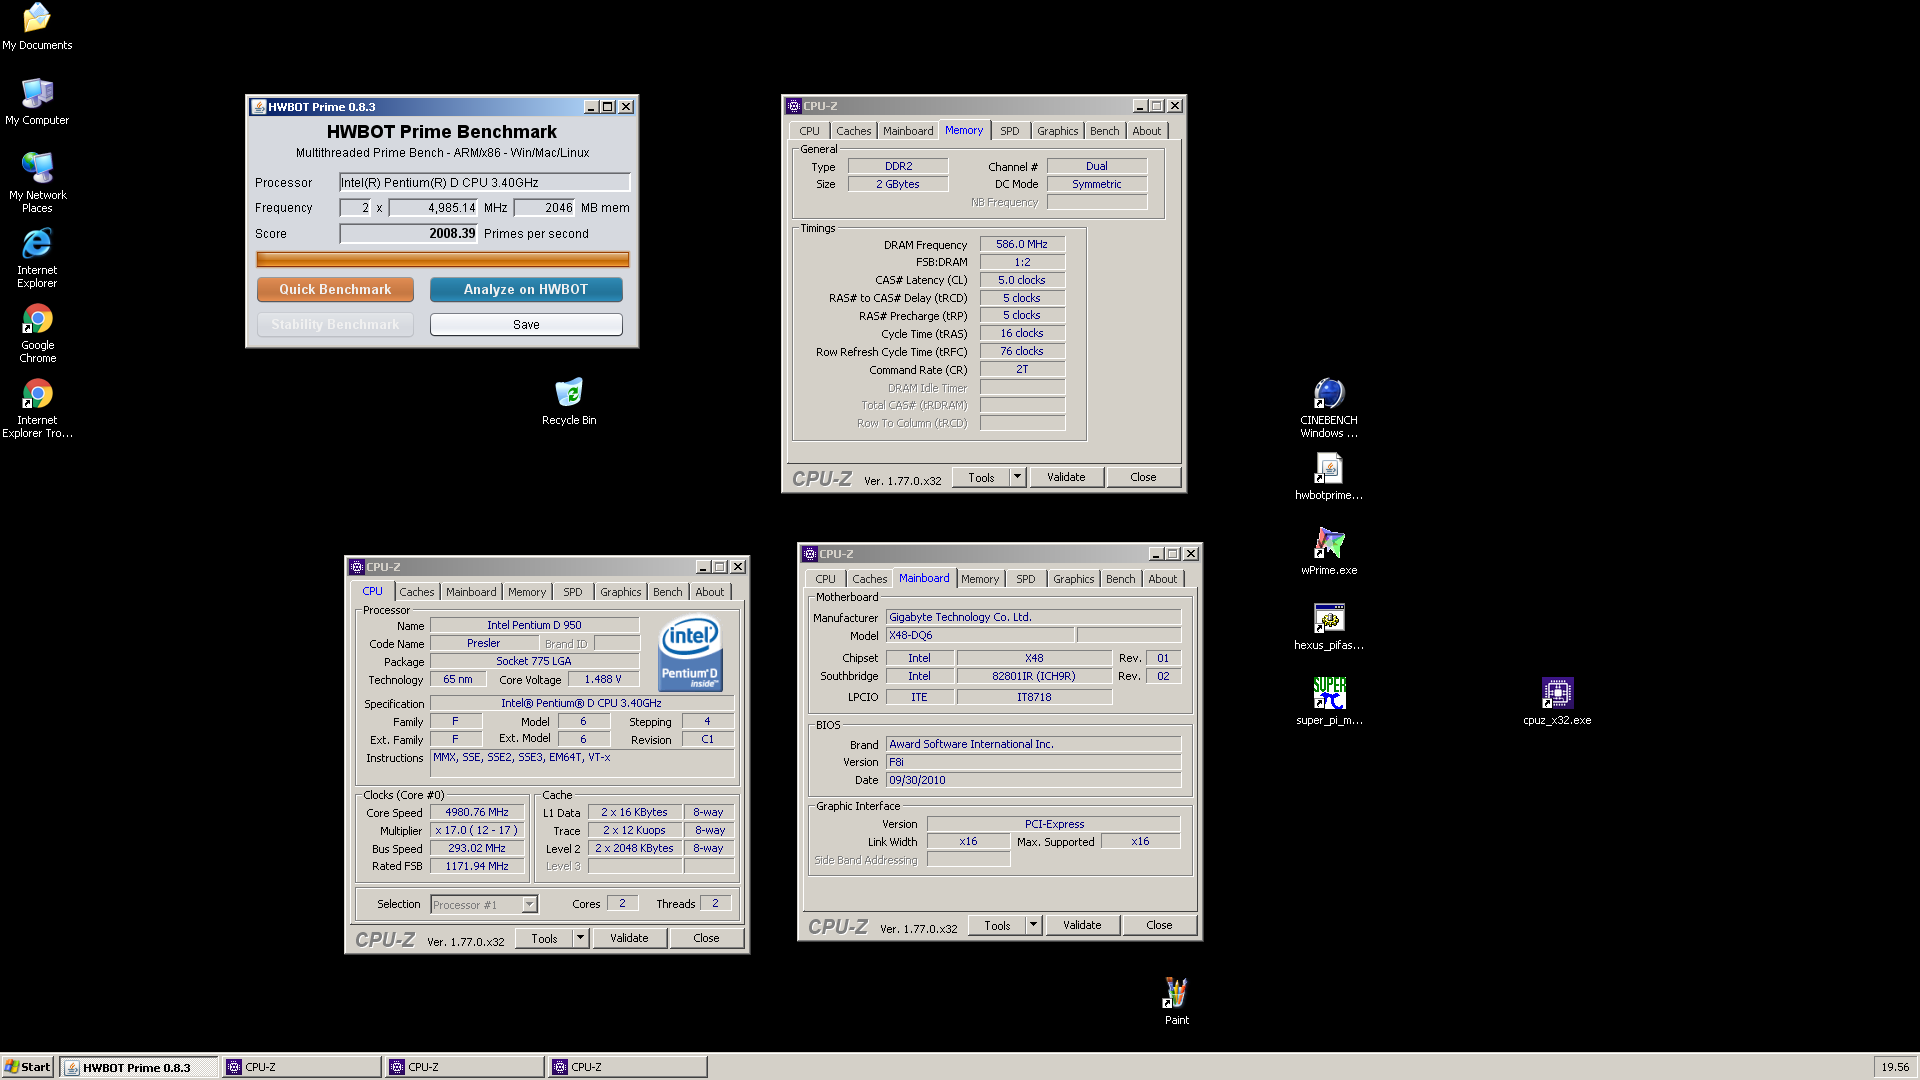The image size is (1920, 1080).
Task: Launch CINEBENCH Windows shortcut
Action: coord(1329,408)
